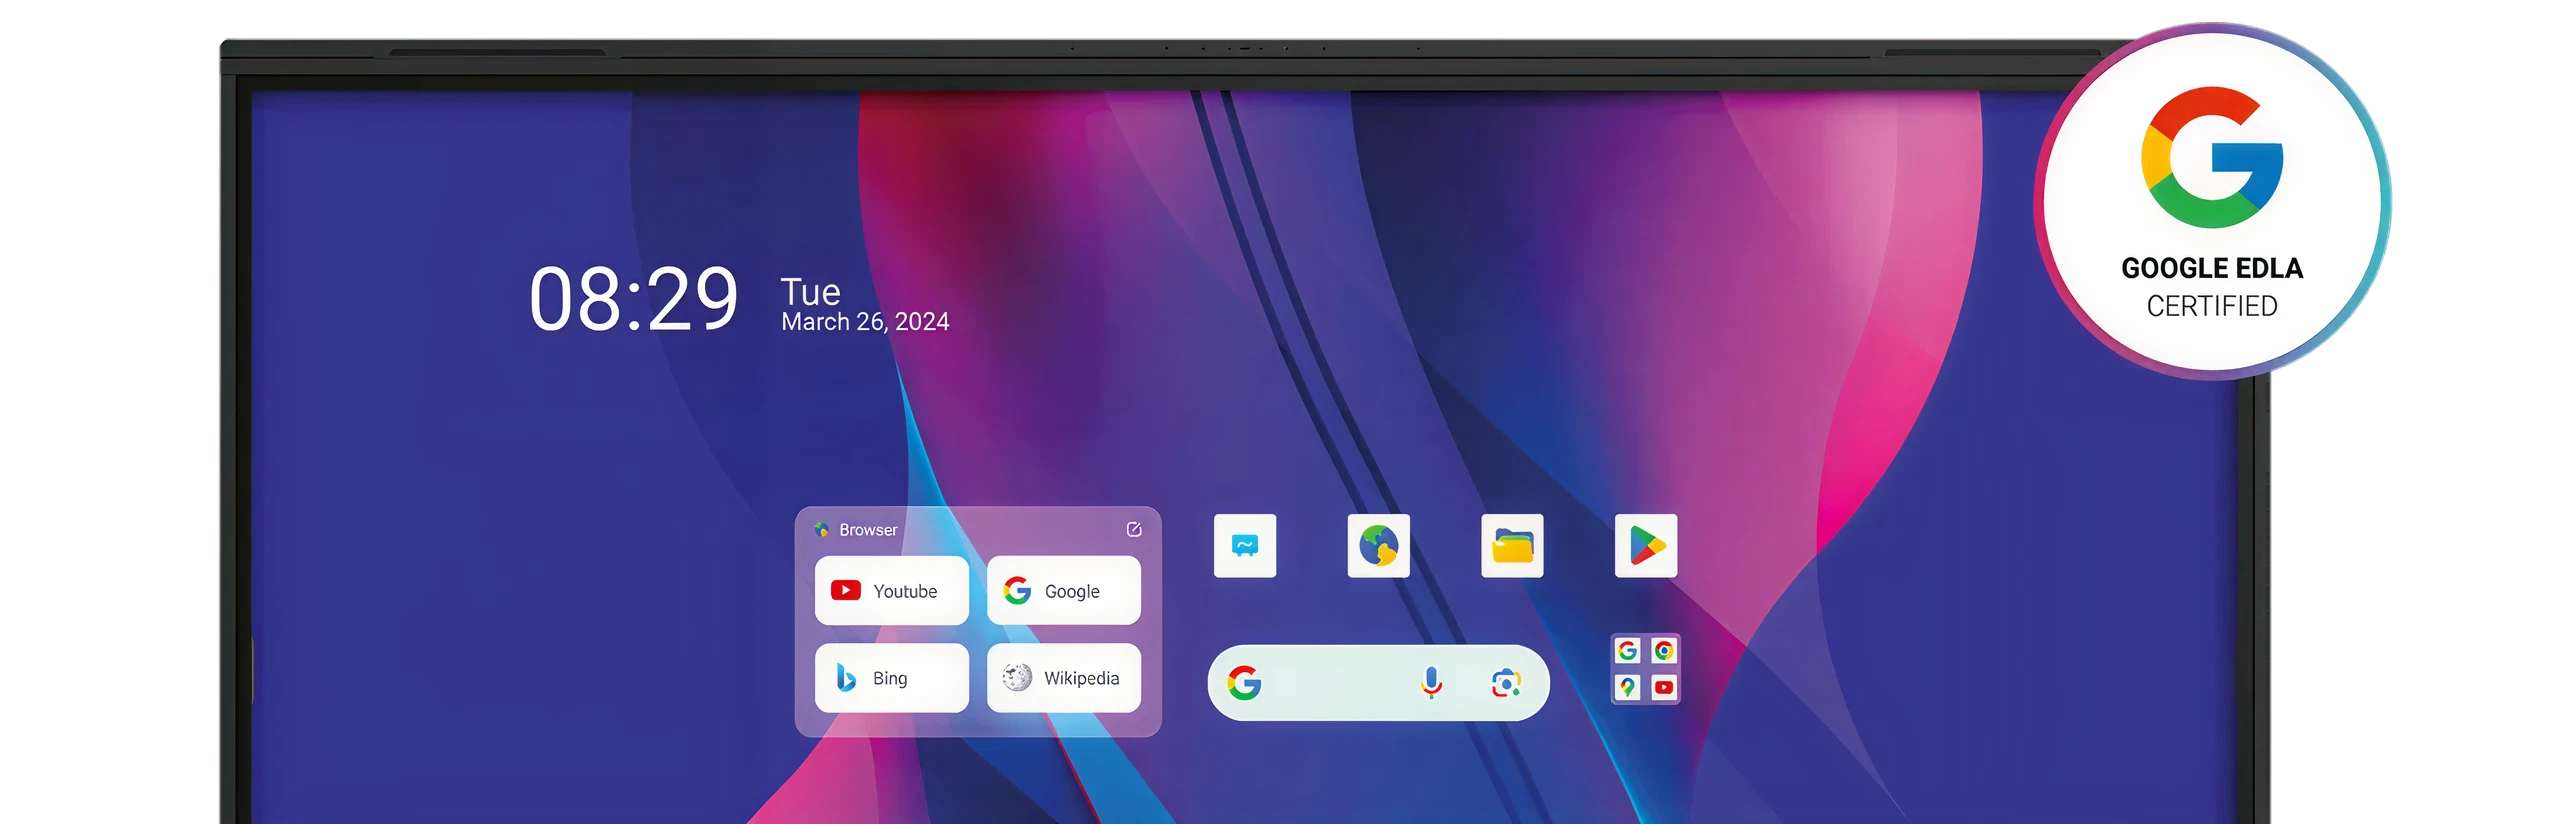Open the Google Play Store app
Image resolution: width=2552 pixels, height=824 pixels.
tap(1645, 545)
